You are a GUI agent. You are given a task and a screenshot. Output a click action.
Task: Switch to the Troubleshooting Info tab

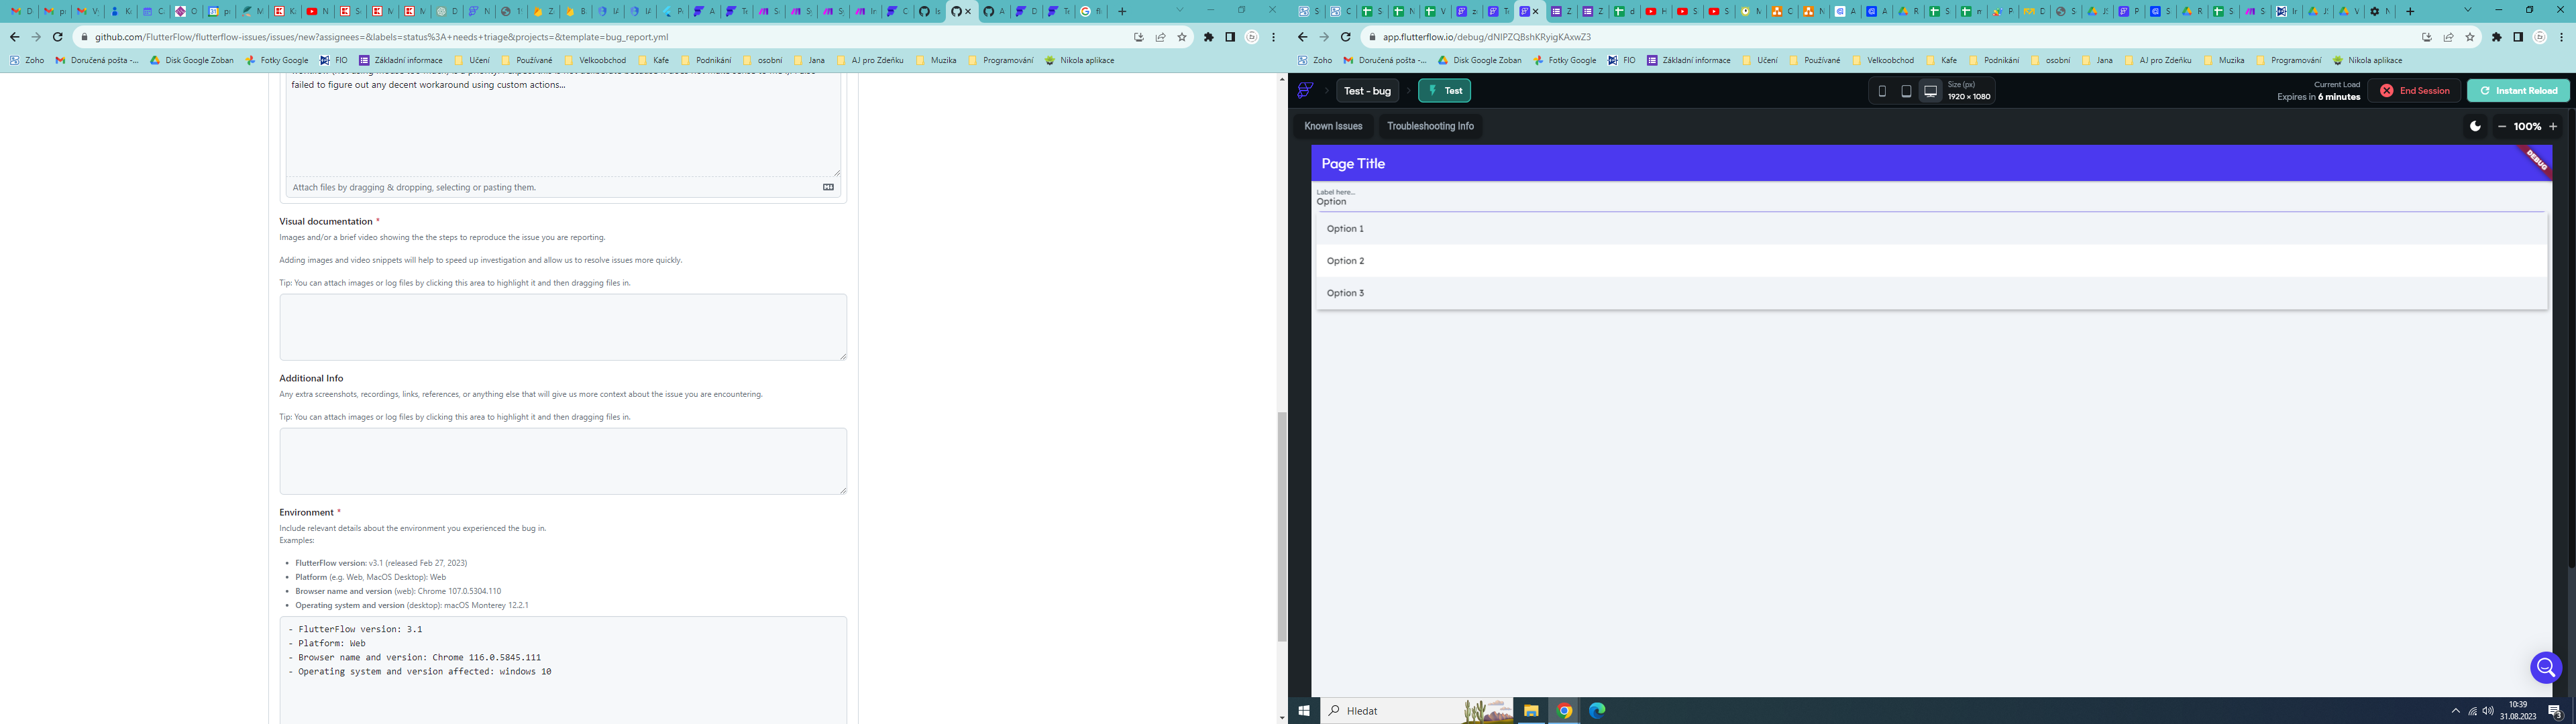pyautogui.click(x=1430, y=126)
